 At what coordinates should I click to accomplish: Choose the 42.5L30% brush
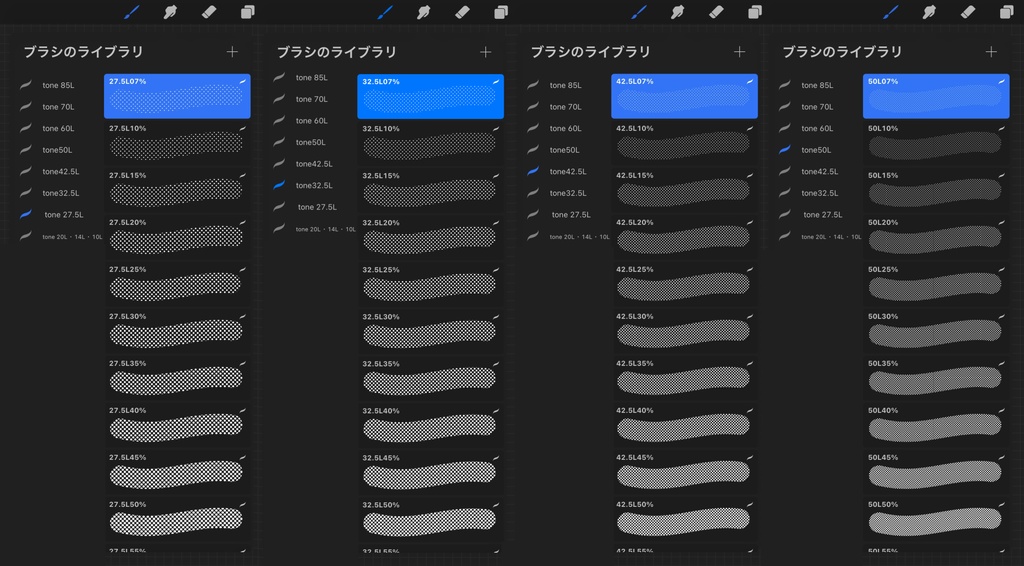click(x=684, y=331)
